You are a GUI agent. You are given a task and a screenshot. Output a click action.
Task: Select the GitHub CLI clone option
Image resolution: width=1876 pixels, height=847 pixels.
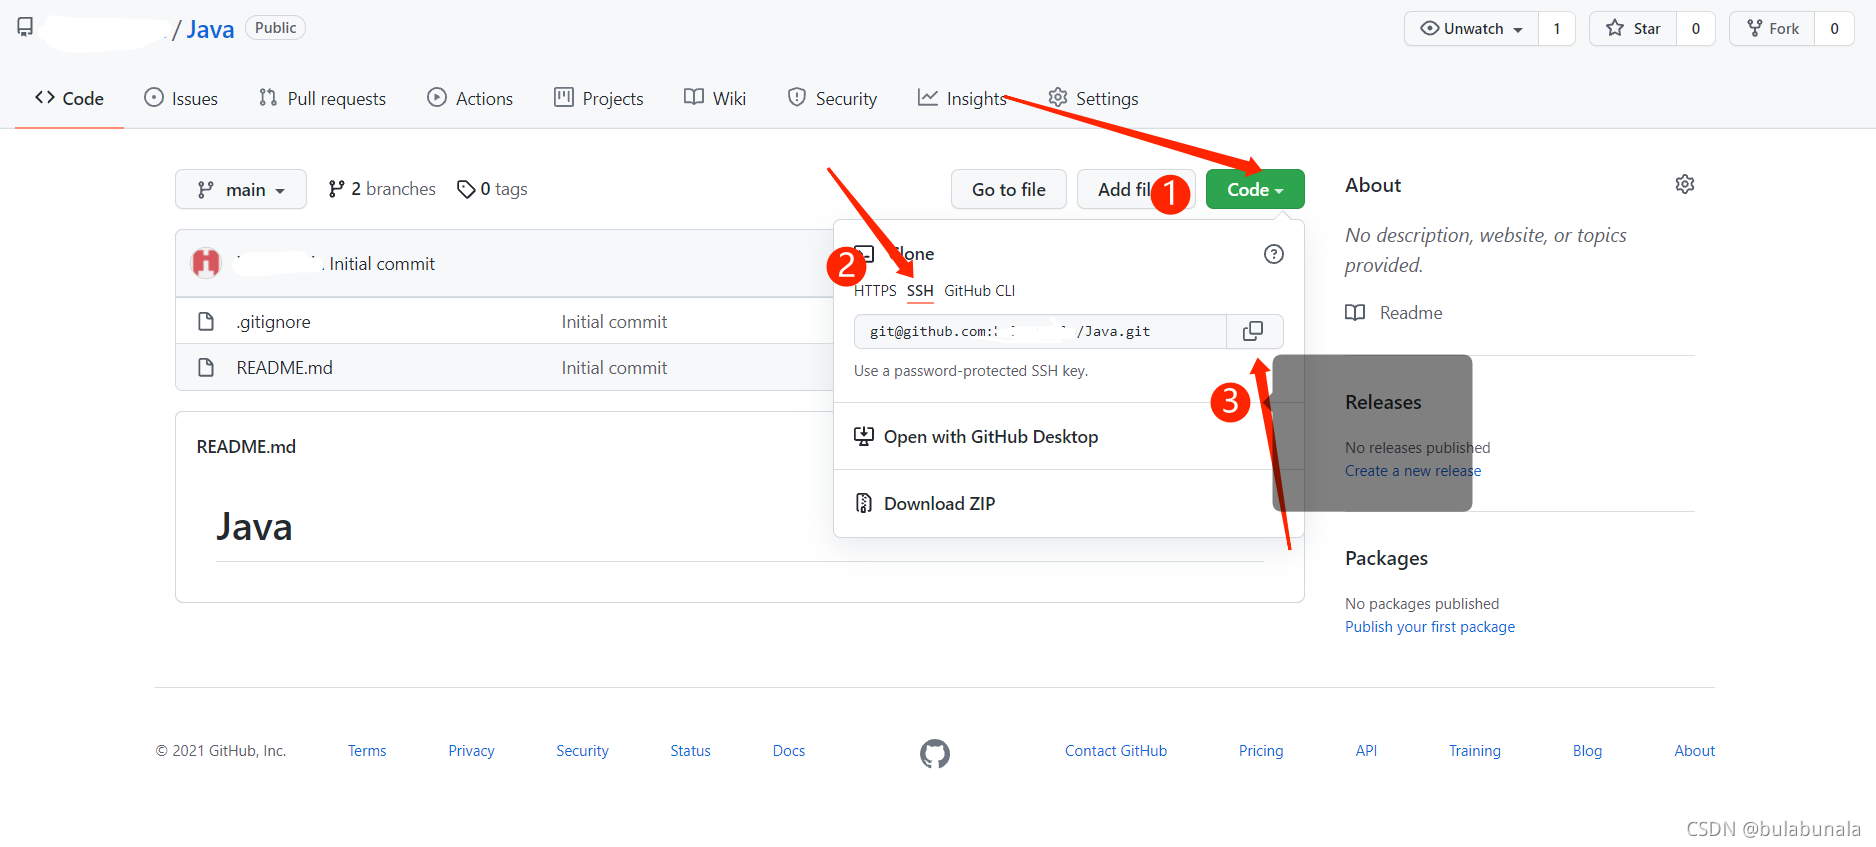click(979, 291)
